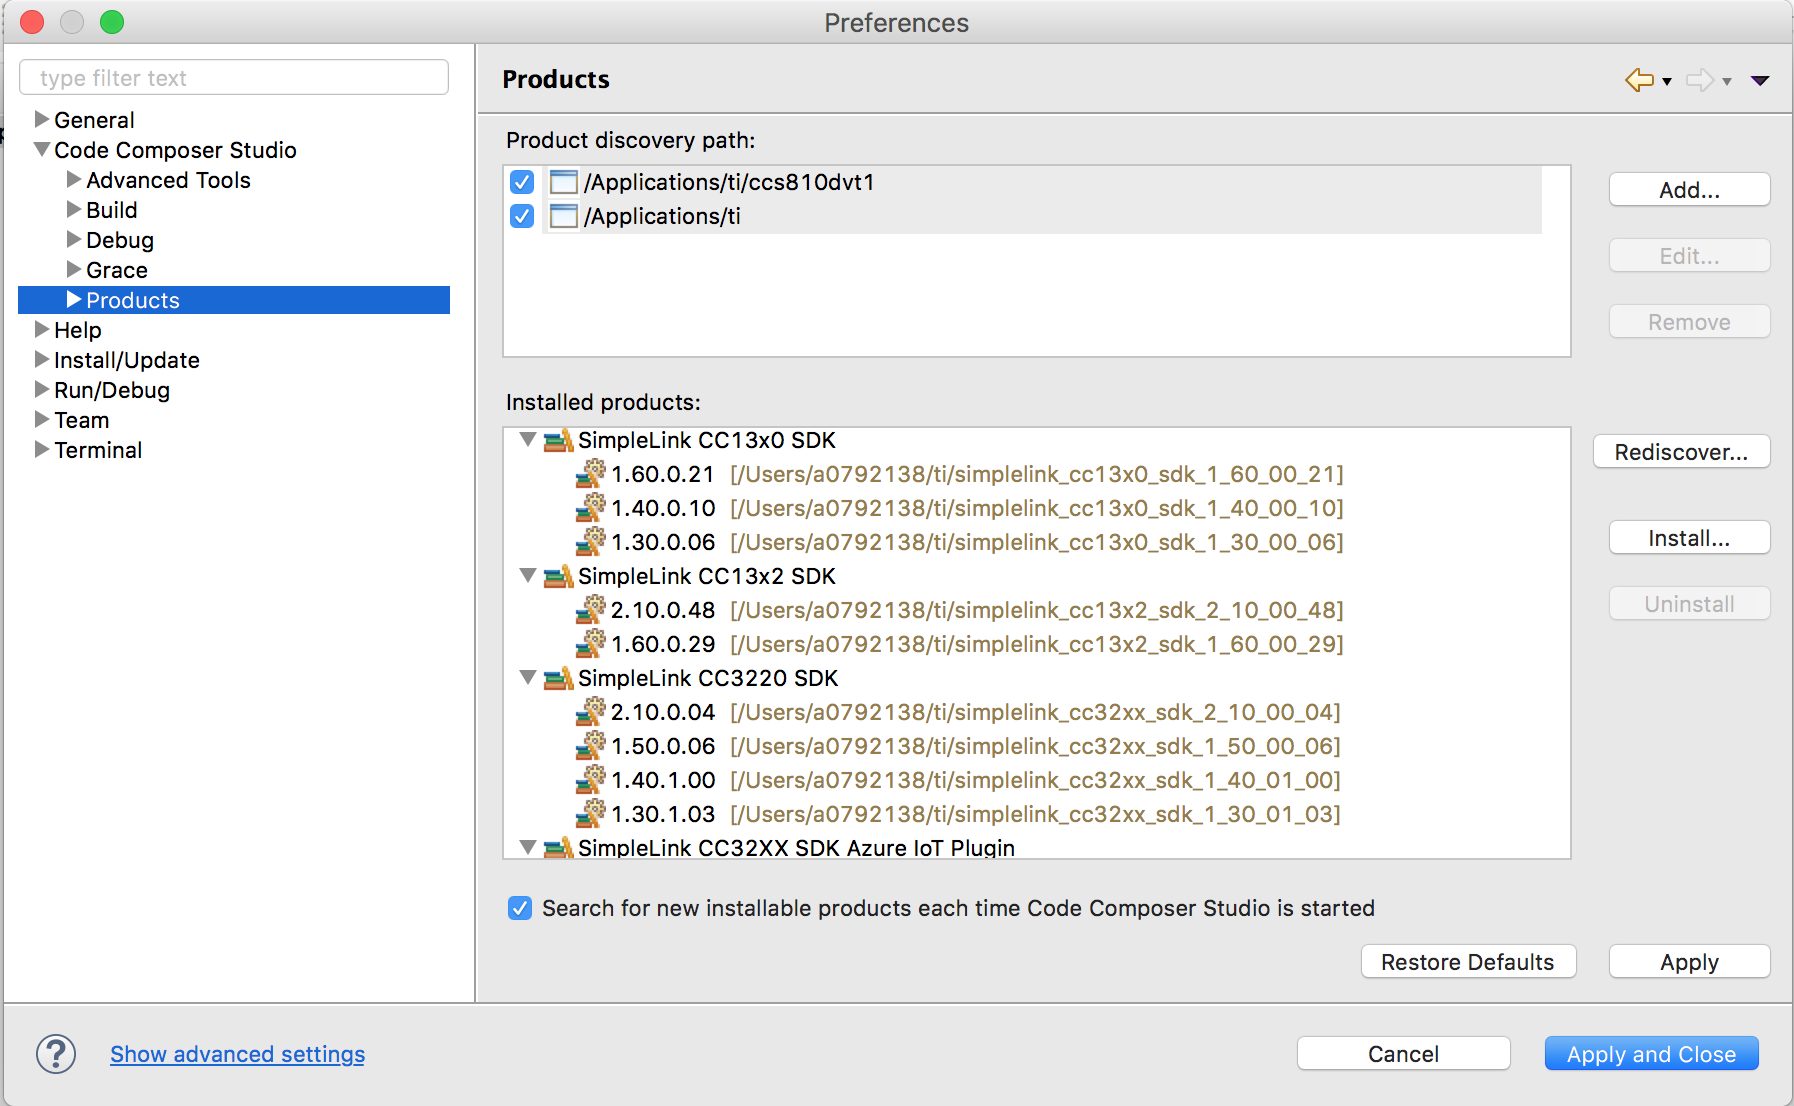Click the 1.30.1.03 version gear icon
This screenshot has height=1106, width=1794.
(591, 814)
